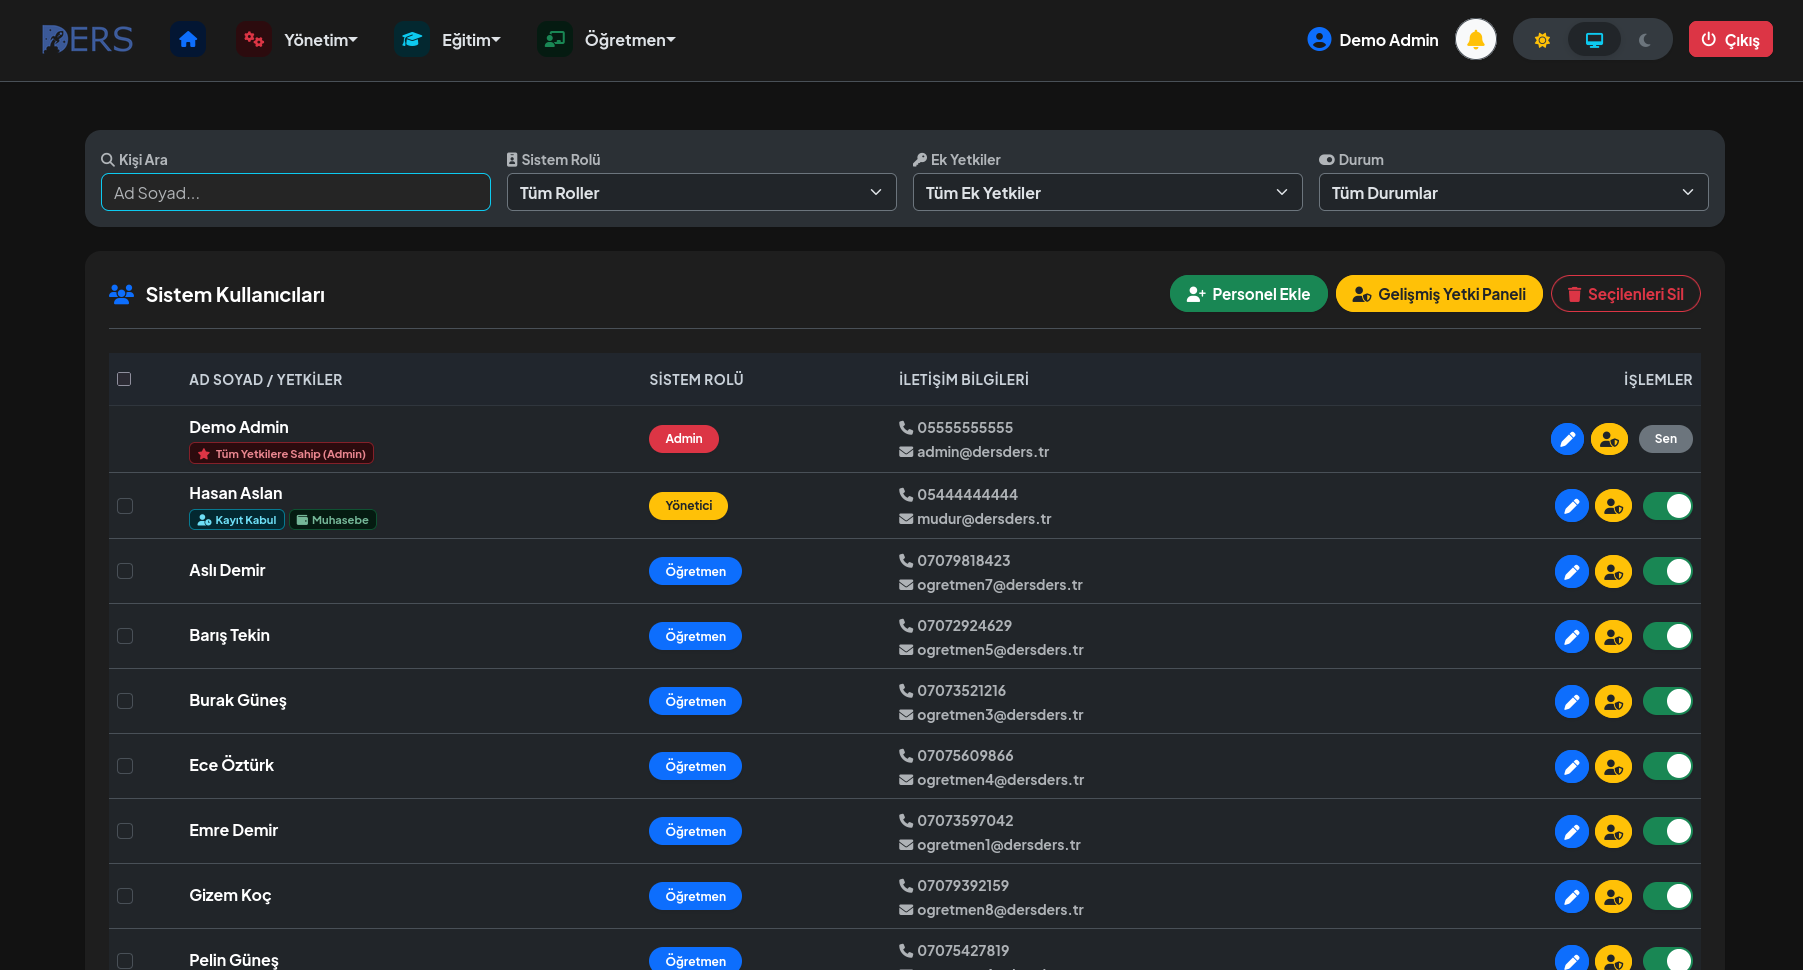Check the box for Barış Tekin
Screen dimensions: 1803x970
(x=125, y=636)
